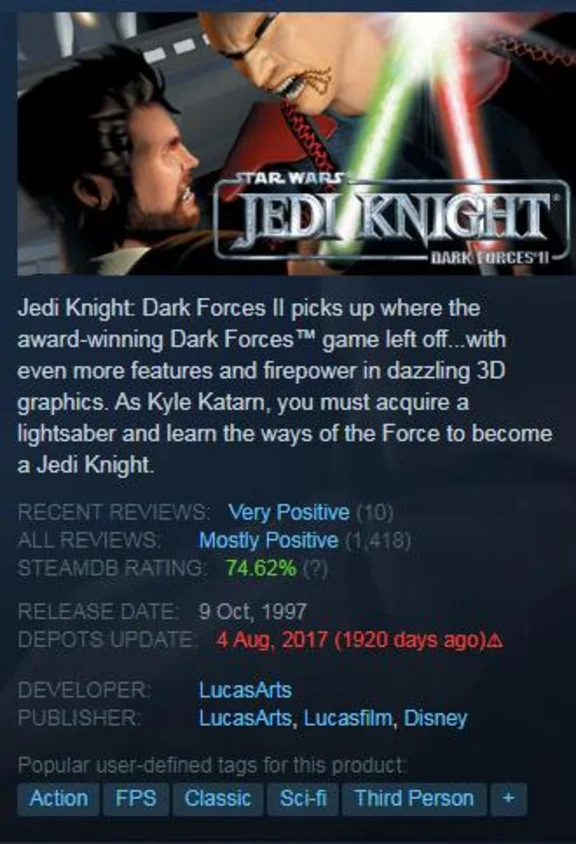This screenshot has width=576, height=844.
Task: Click the SteamDB rating question mark
Action: 315,568
